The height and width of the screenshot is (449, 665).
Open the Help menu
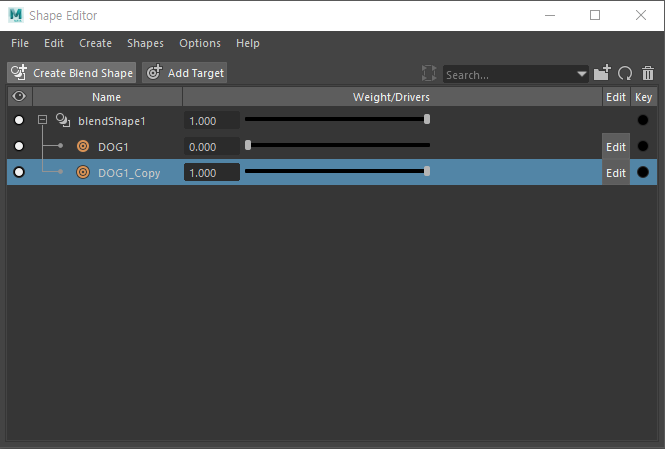pyautogui.click(x=248, y=43)
